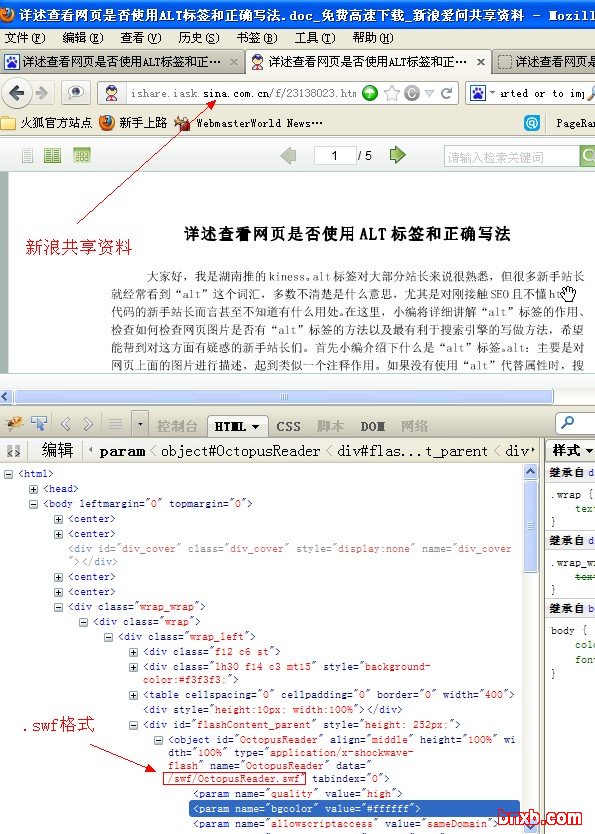Select the param name quality line
The height and width of the screenshot is (834, 595).
[x=298, y=794]
